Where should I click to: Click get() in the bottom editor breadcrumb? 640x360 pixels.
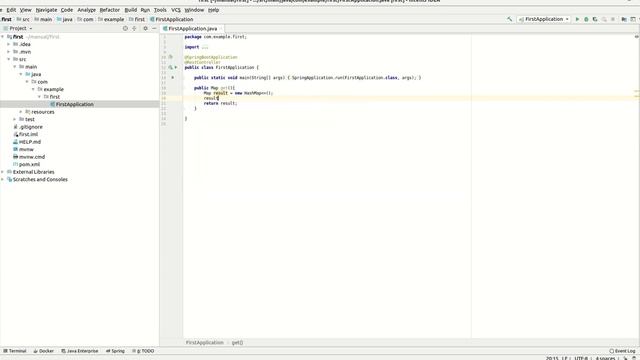(237, 343)
